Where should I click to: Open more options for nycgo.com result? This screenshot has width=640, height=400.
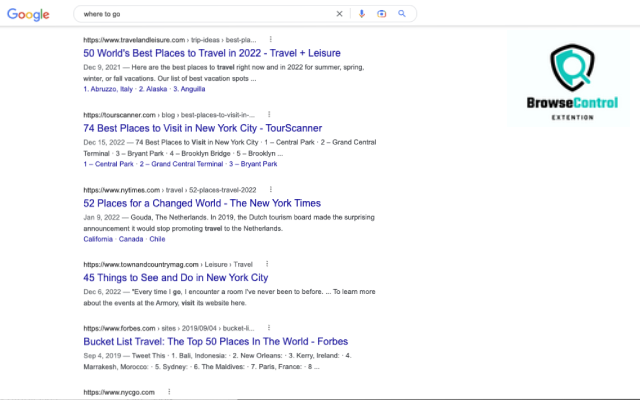(x=169, y=392)
